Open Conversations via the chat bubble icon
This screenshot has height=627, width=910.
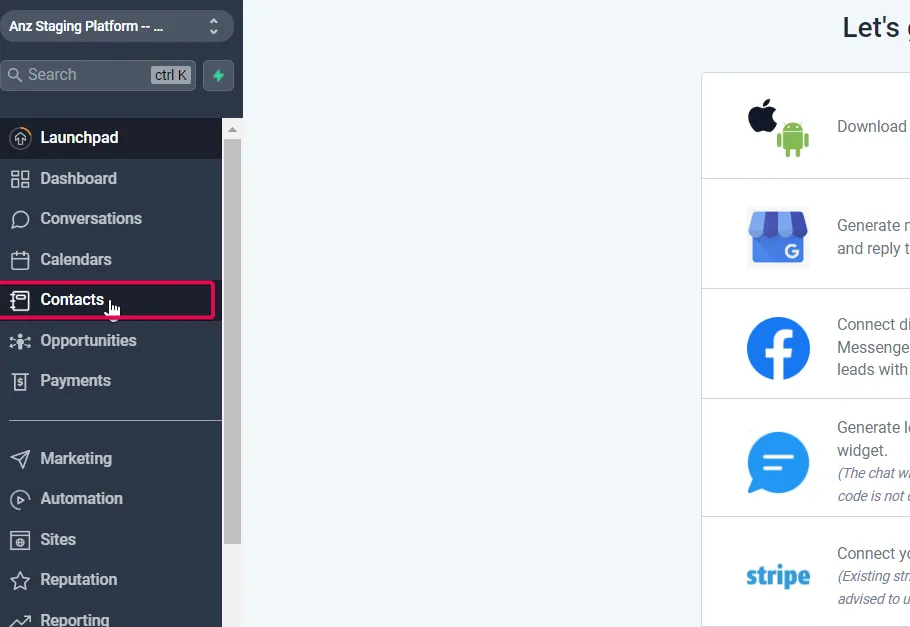[20, 219]
